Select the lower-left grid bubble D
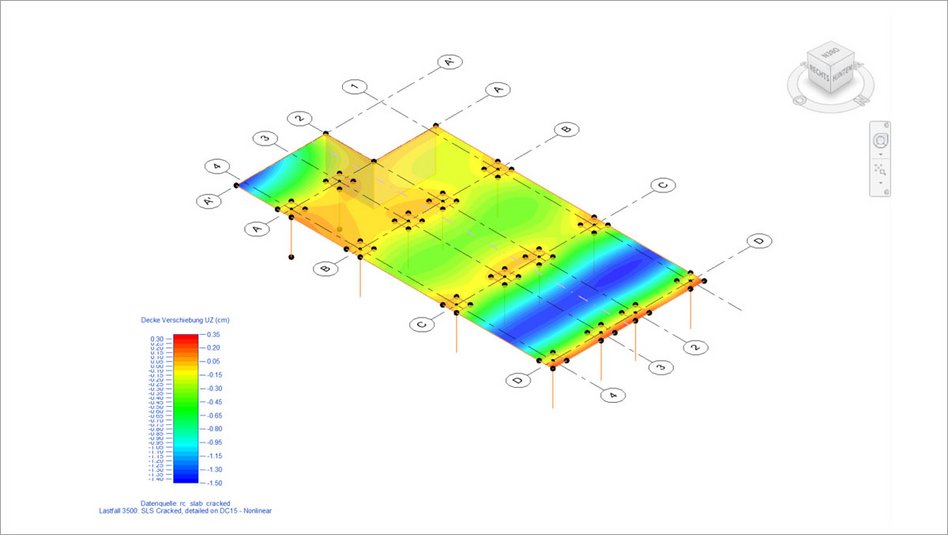The image size is (948, 535). pos(518,380)
